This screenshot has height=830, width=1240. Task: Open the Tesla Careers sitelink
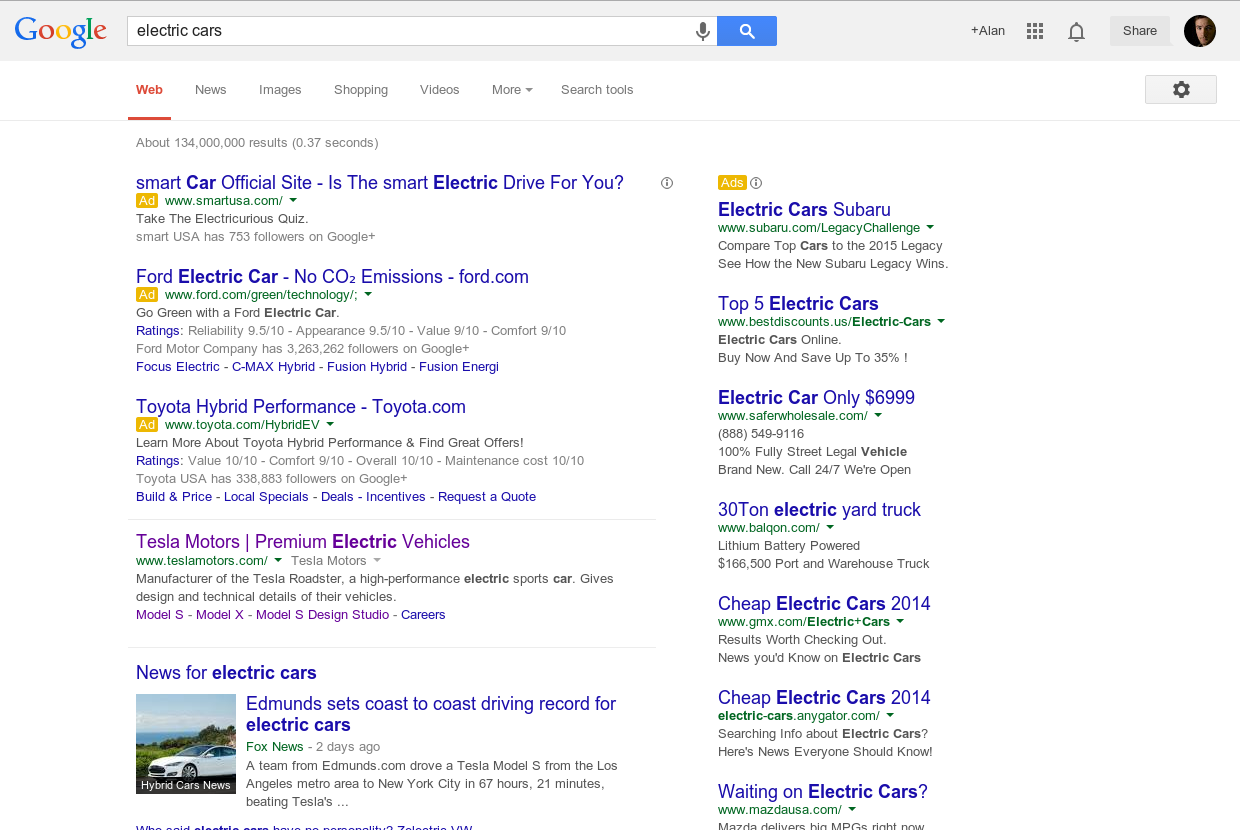click(423, 615)
